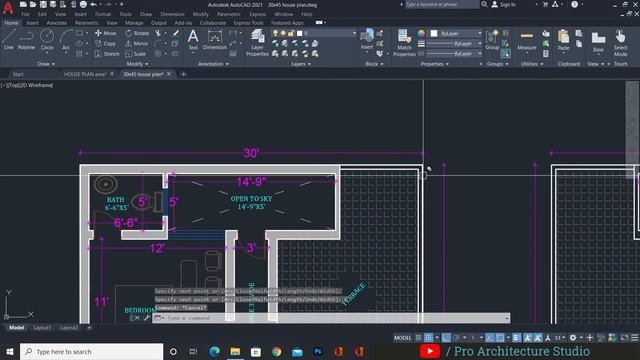Click the command line input field
Image resolution: width=640 pixels, height=360 pixels.
tap(331, 318)
